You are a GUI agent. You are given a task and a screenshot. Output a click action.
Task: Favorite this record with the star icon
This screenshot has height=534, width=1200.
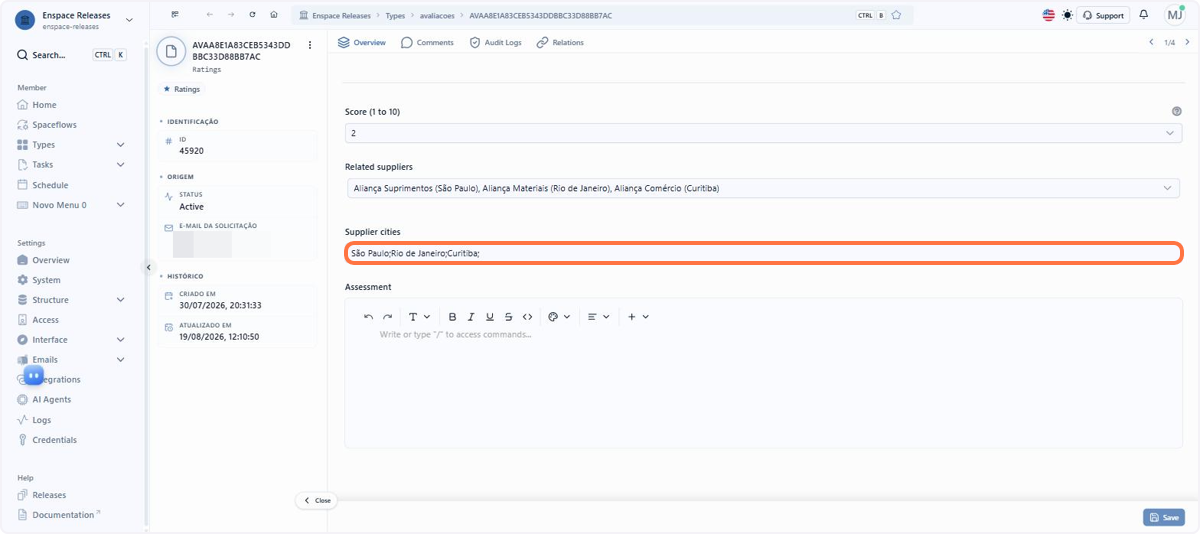[x=896, y=15]
